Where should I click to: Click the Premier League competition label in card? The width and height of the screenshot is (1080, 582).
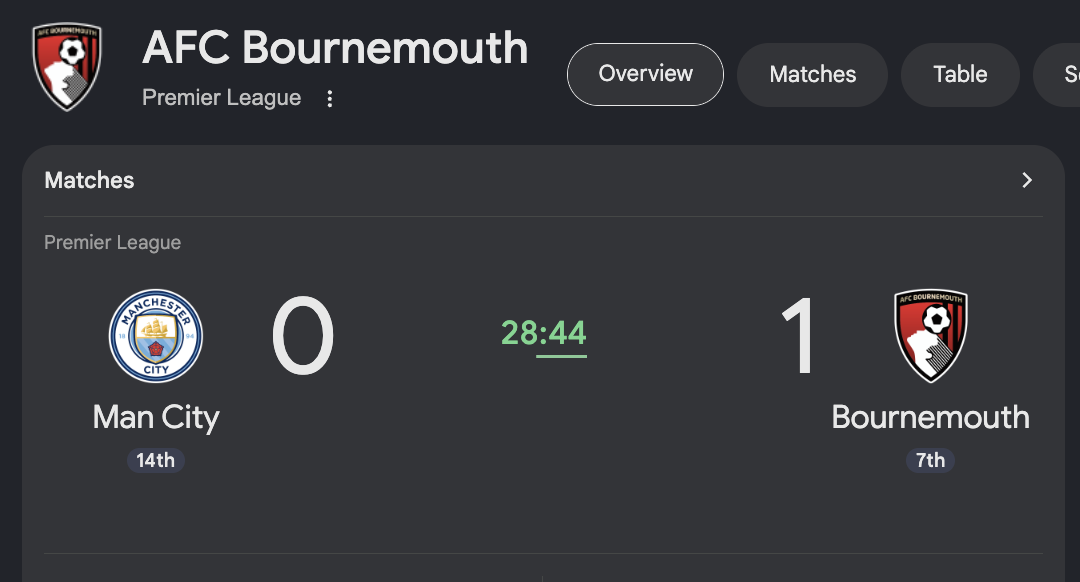pos(112,242)
